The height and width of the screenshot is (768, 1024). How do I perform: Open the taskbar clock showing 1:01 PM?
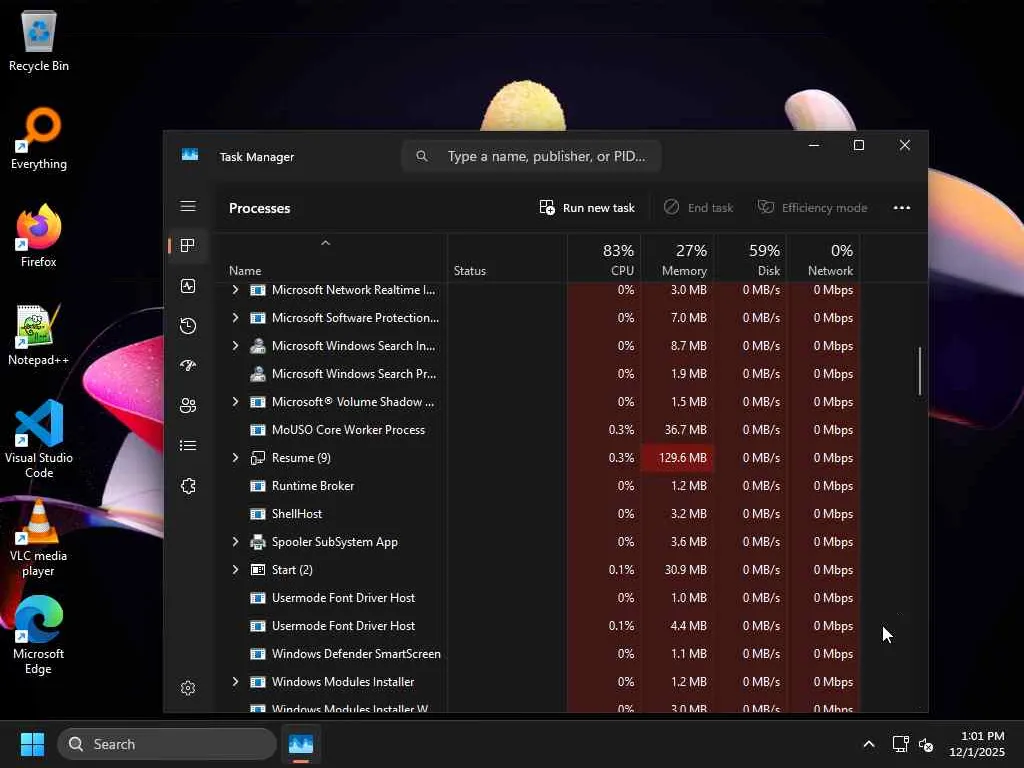(x=977, y=744)
